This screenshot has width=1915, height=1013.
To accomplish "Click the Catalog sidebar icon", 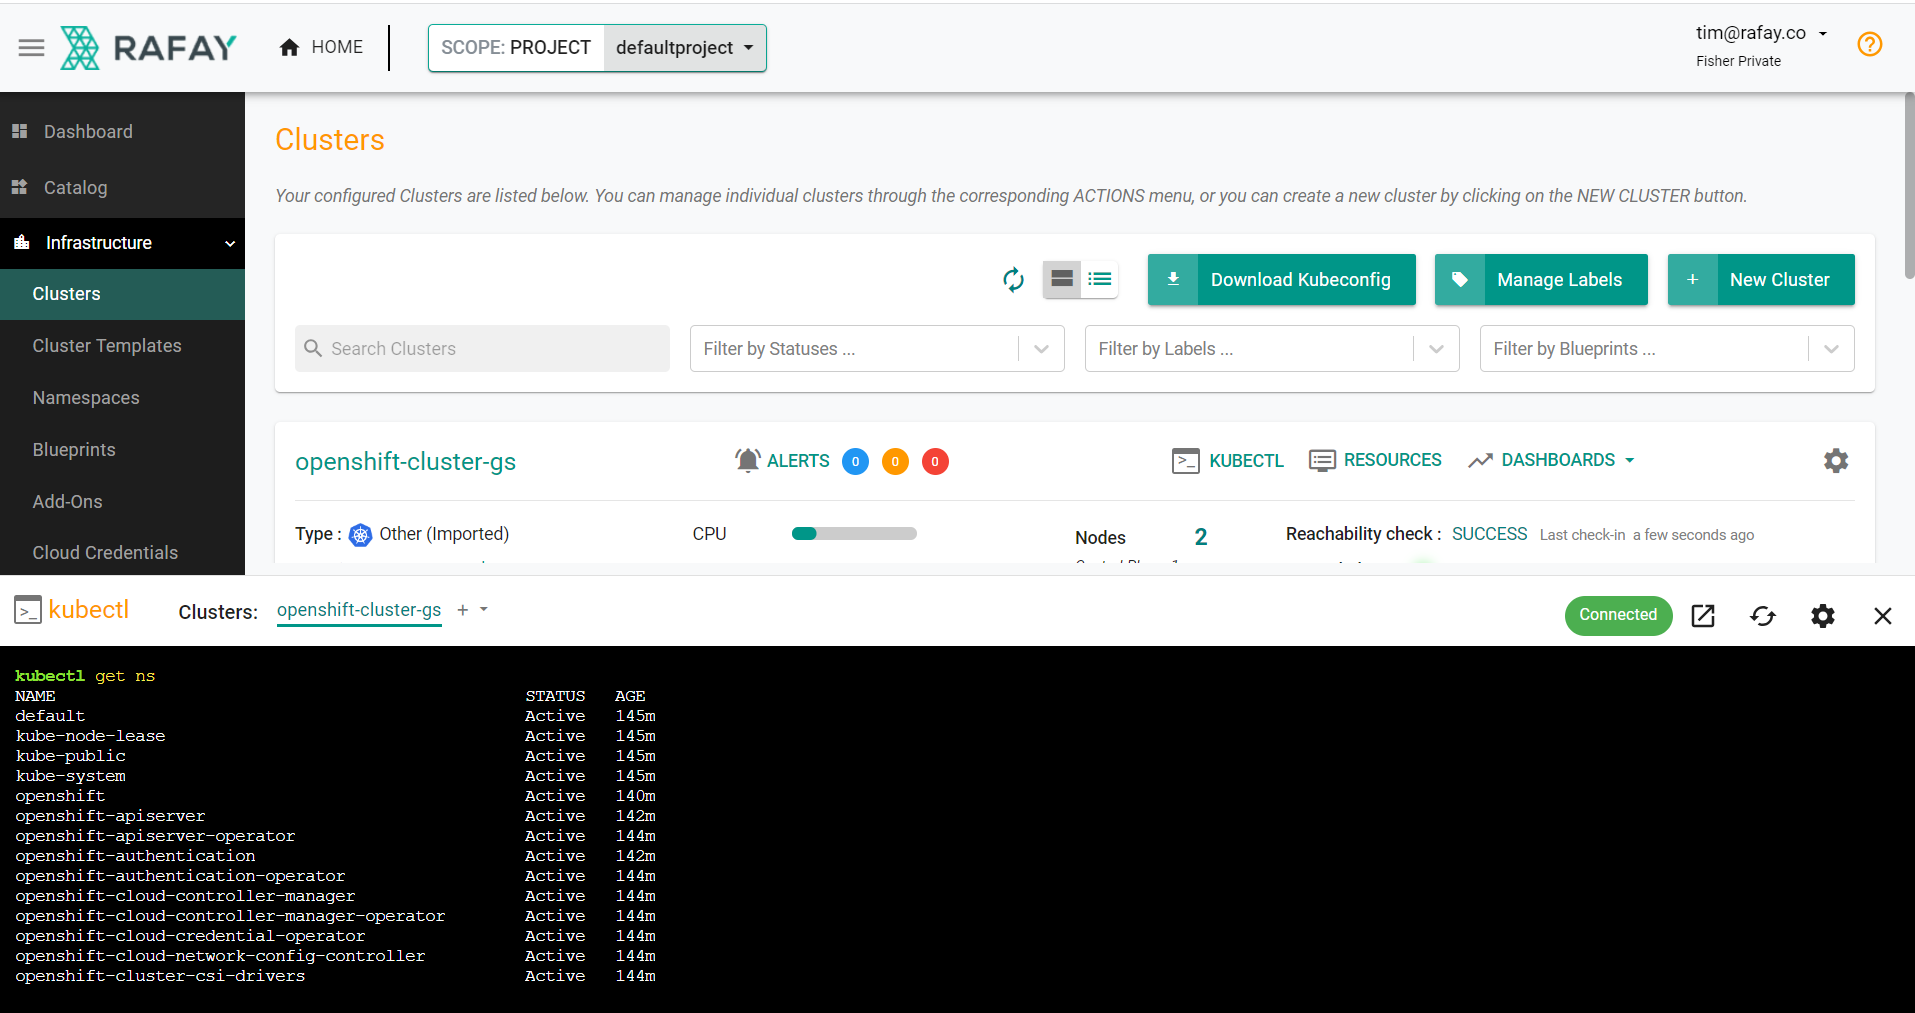I will coord(19,187).
